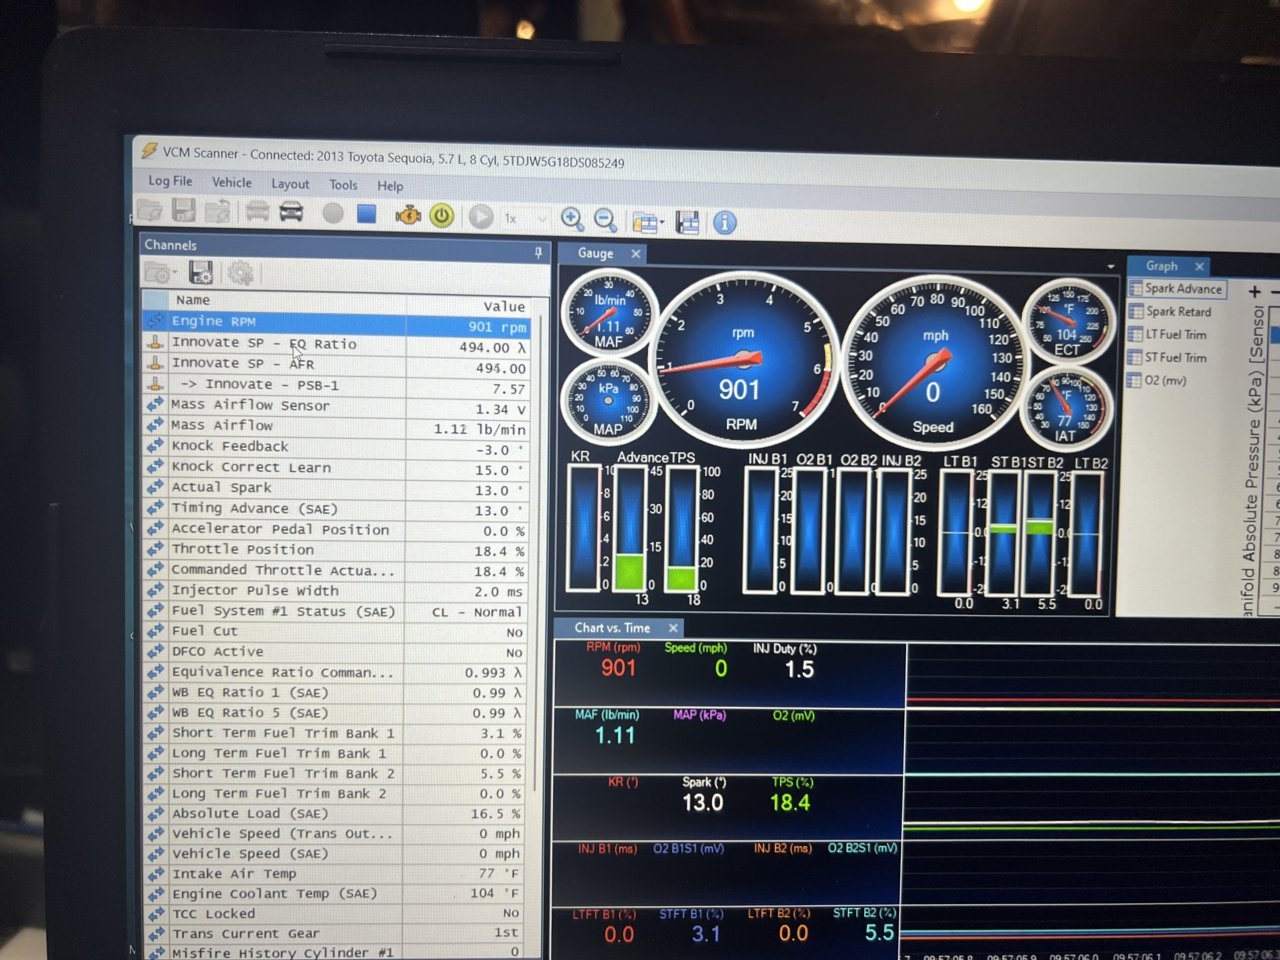Viewport: 1280px width, 960px height.
Task: Select the Long Term Fuel Trim Bank 2 row
Action: click(336, 794)
